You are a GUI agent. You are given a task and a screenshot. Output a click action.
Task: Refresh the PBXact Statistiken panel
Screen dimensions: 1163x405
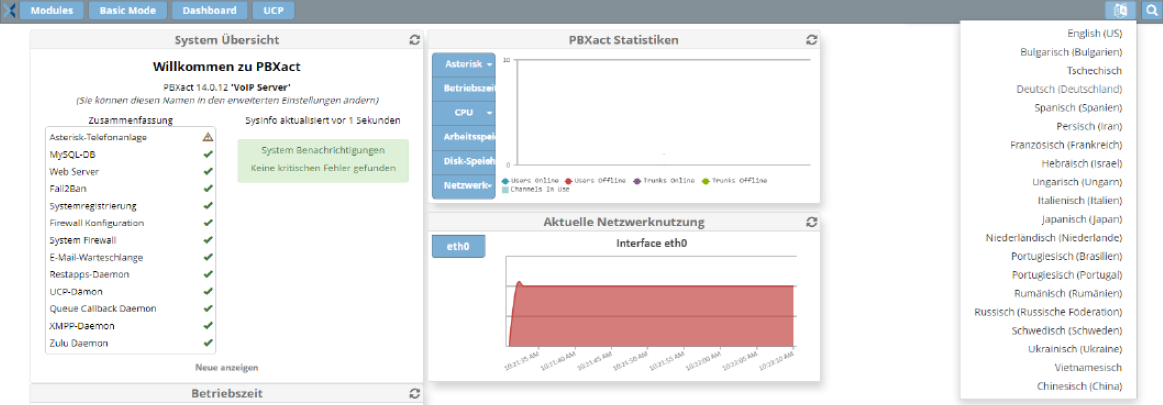811,40
